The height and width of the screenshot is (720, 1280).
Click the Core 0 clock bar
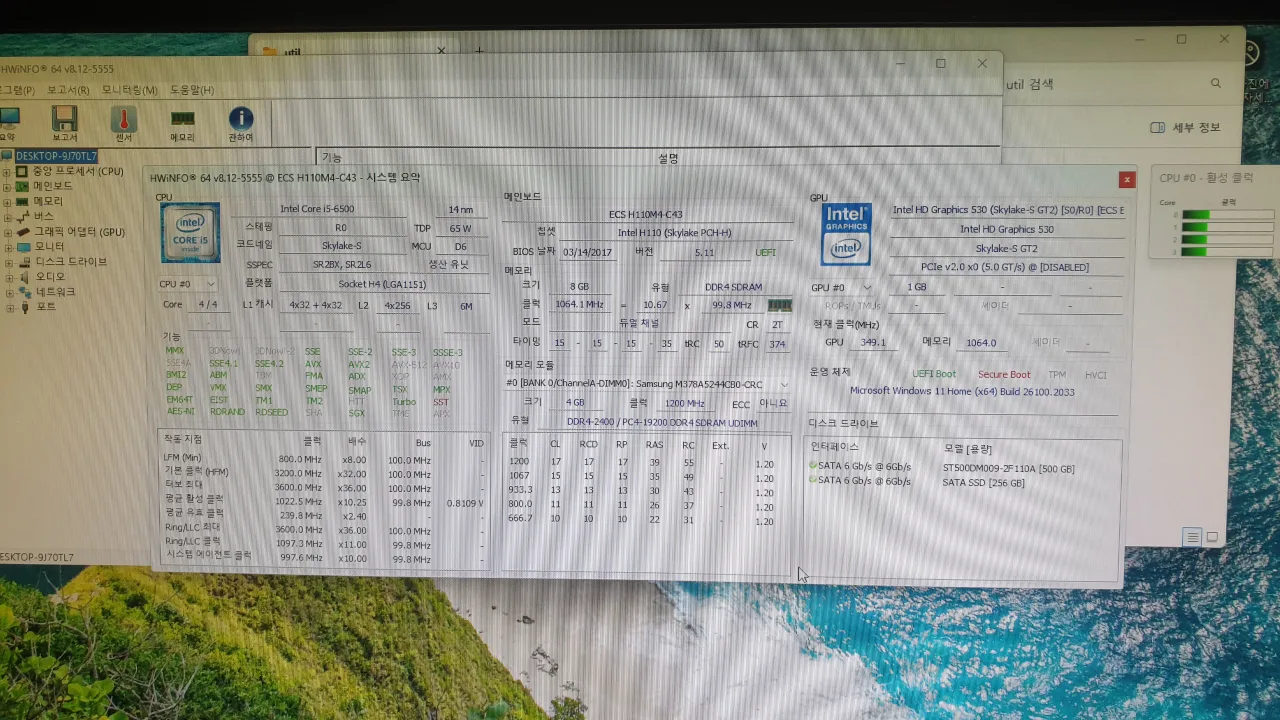pos(1228,215)
